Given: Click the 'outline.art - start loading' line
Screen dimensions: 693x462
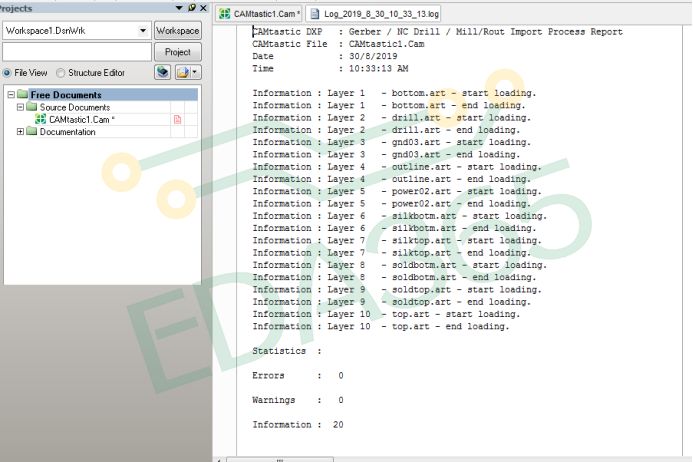Looking at the screenshot, I should (x=396, y=167).
